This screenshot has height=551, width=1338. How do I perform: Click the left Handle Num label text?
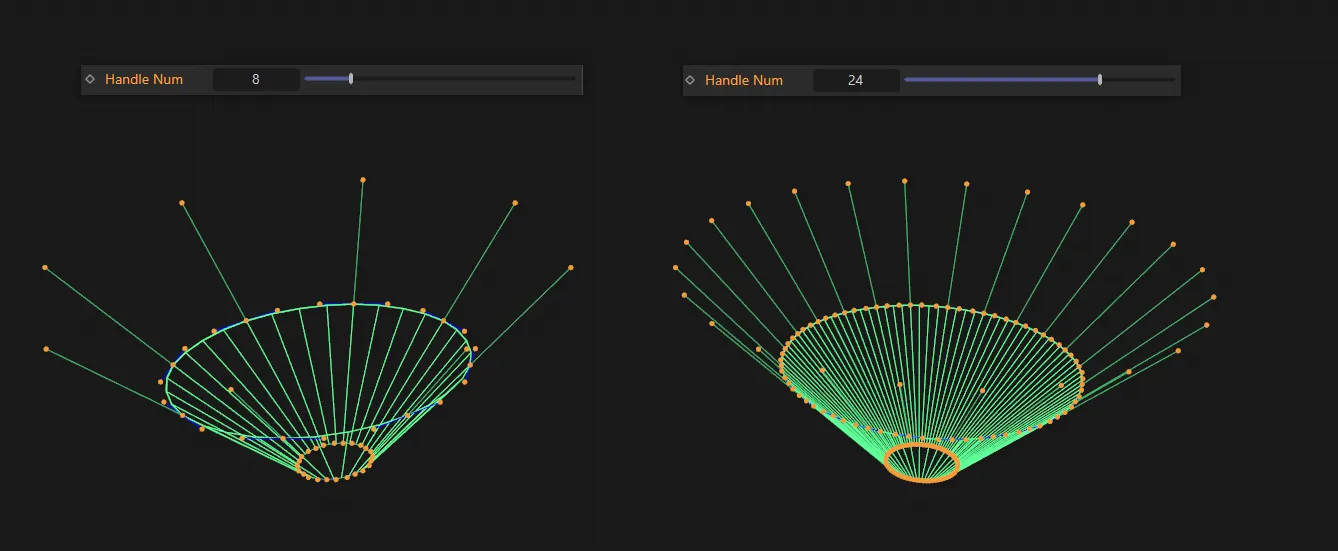click(x=144, y=79)
